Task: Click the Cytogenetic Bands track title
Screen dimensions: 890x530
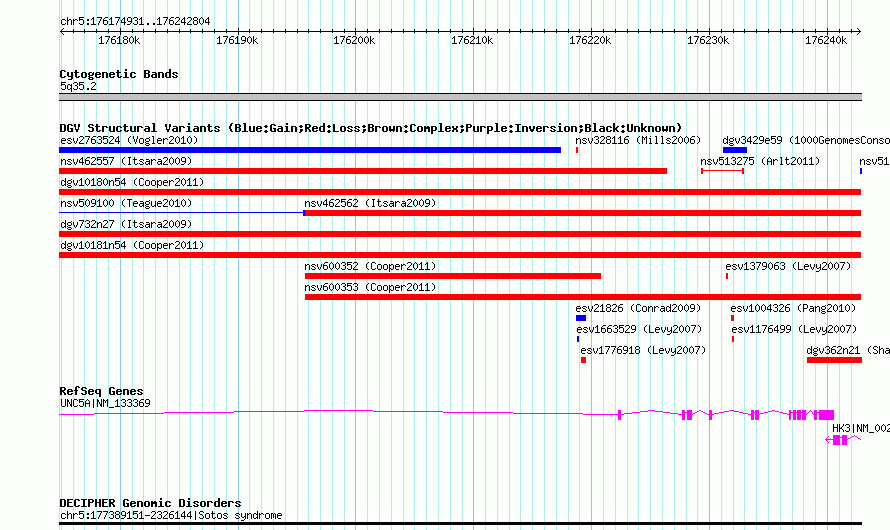Action: point(119,74)
